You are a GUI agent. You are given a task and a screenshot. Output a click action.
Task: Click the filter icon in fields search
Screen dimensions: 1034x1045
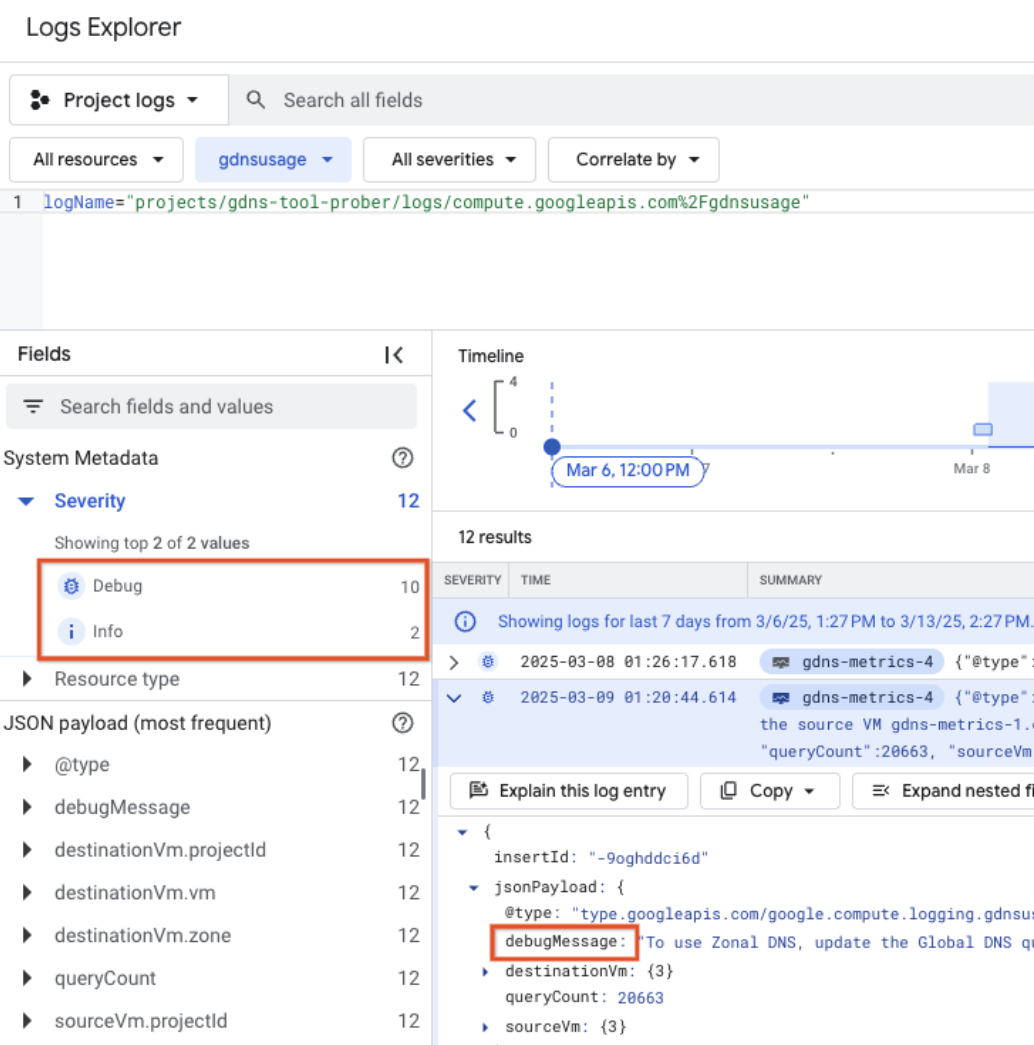[33, 407]
